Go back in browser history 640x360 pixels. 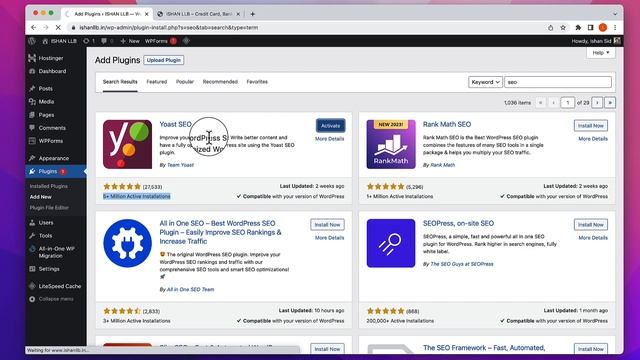33,27
